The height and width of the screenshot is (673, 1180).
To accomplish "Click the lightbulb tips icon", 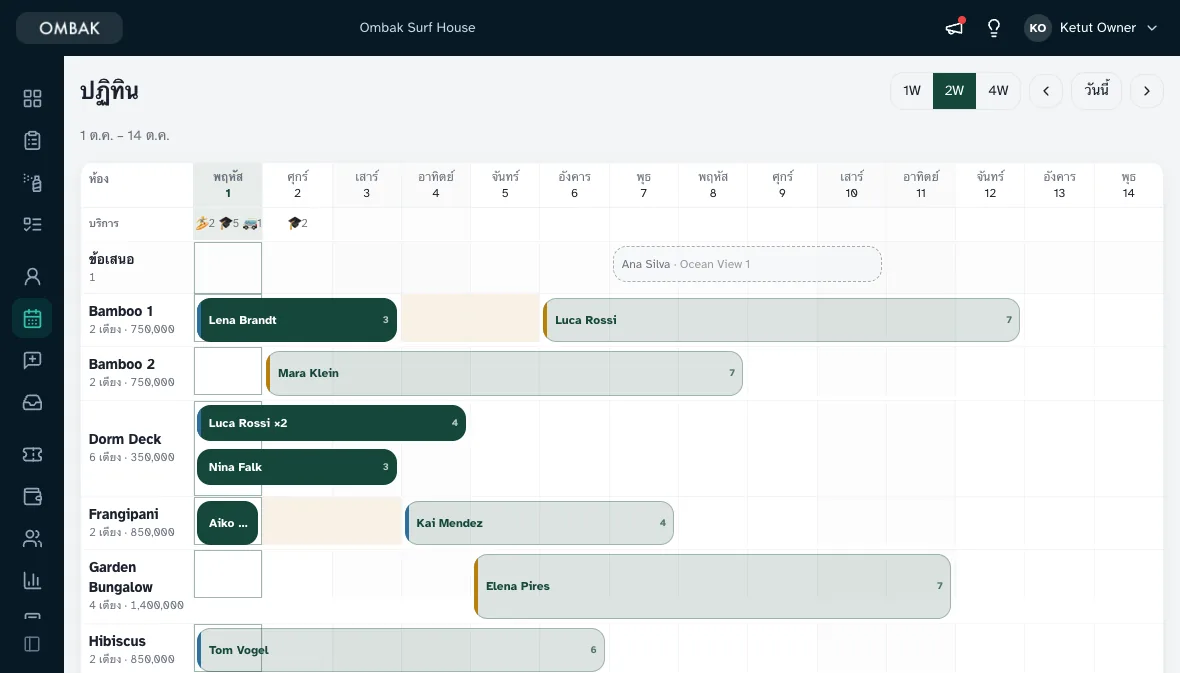I will (994, 28).
